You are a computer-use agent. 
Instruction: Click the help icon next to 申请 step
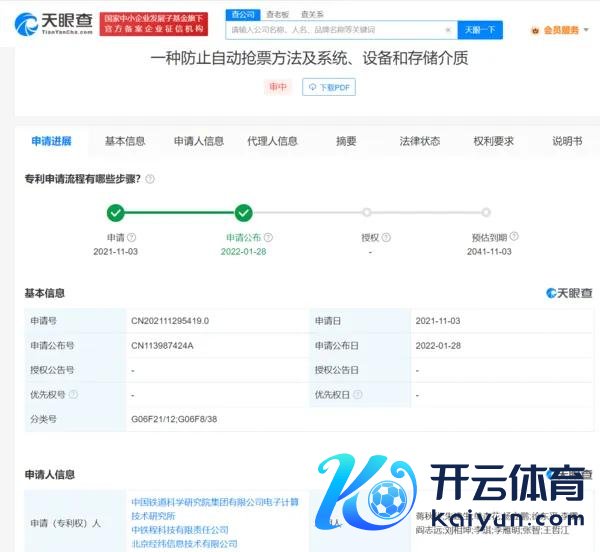tap(132, 238)
